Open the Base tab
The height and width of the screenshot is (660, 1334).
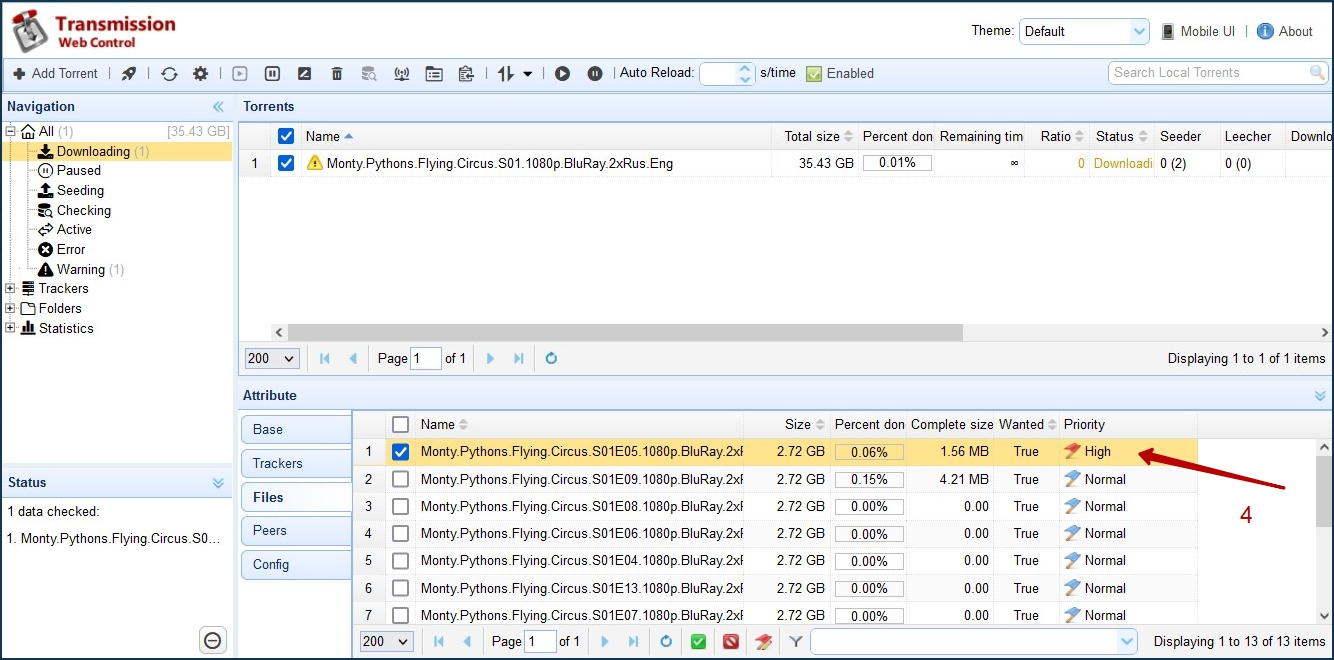point(296,430)
